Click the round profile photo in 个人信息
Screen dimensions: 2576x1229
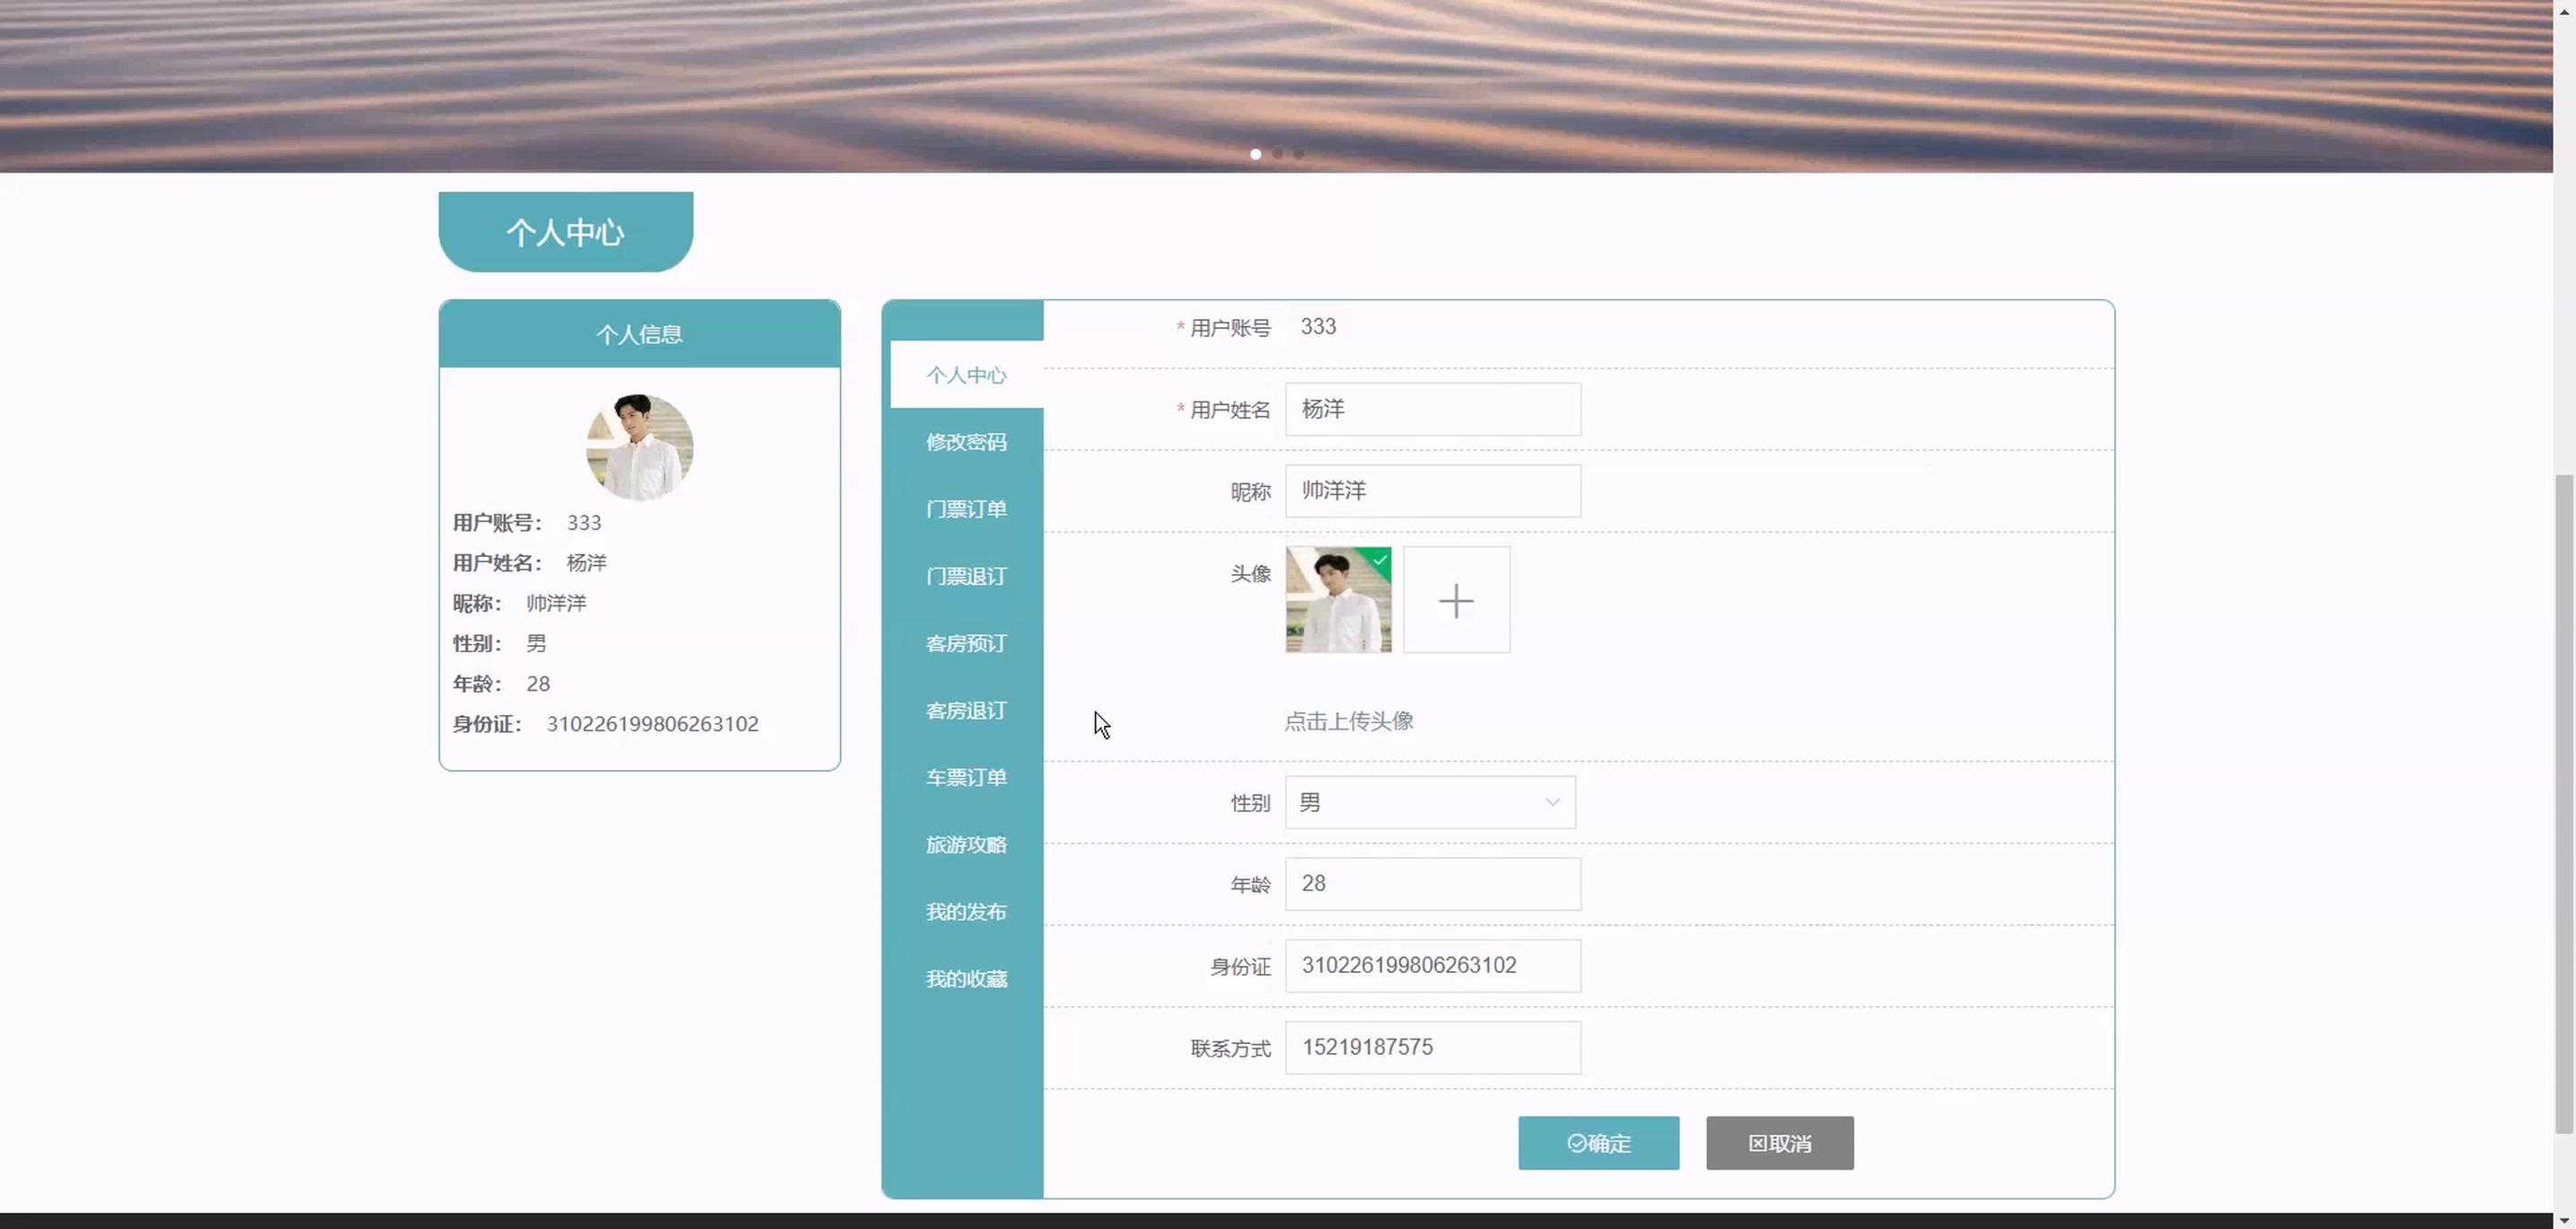[639, 447]
